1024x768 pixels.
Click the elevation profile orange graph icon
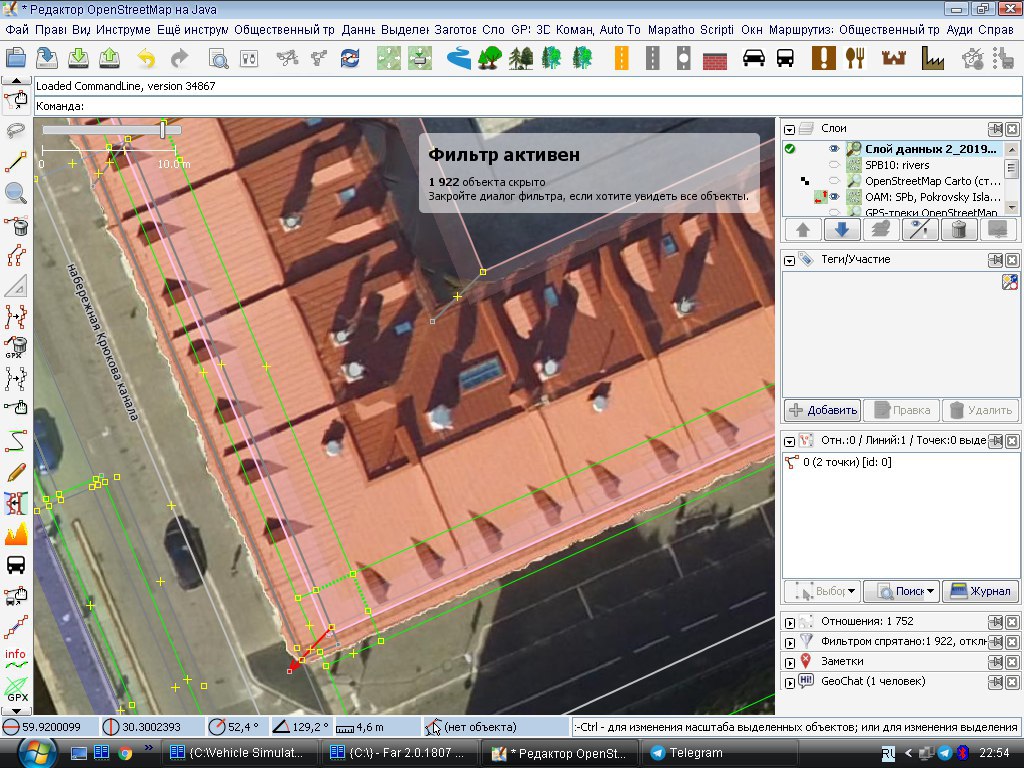tap(16, 534)
